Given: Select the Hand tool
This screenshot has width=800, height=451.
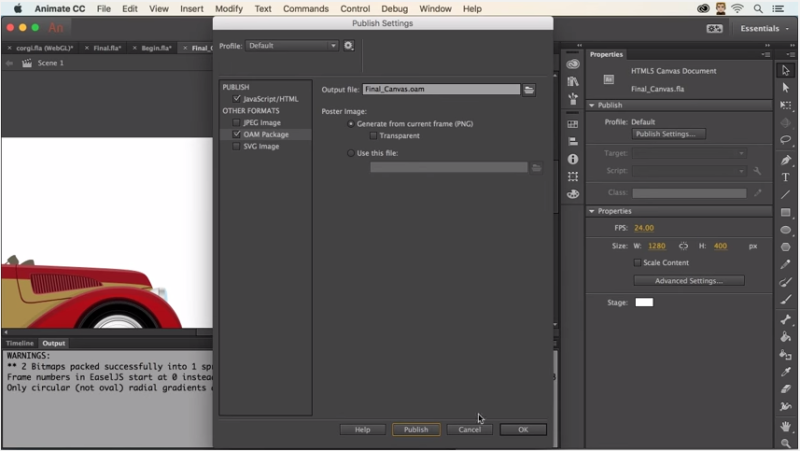Looking at the screenshot, I should tap(786, 426).
